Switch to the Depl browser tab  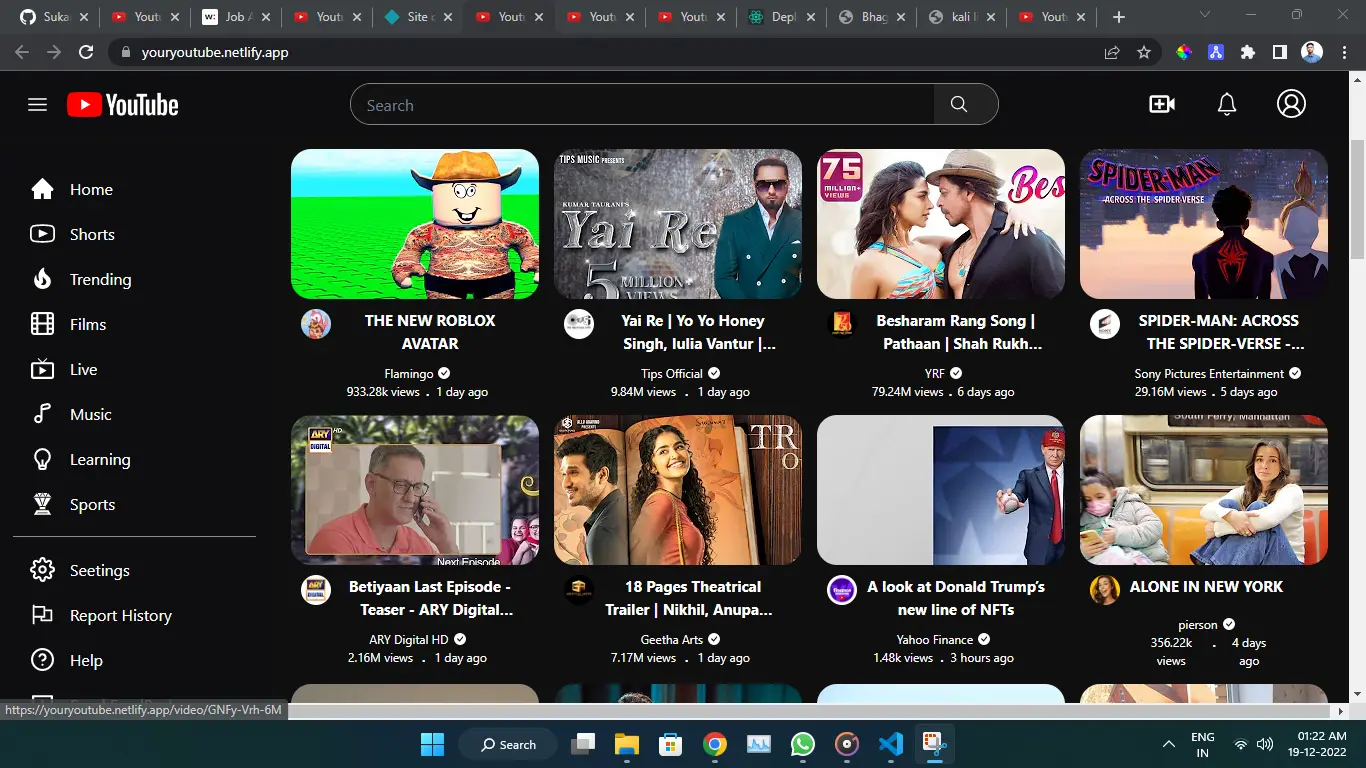click(x=783, y=17)
